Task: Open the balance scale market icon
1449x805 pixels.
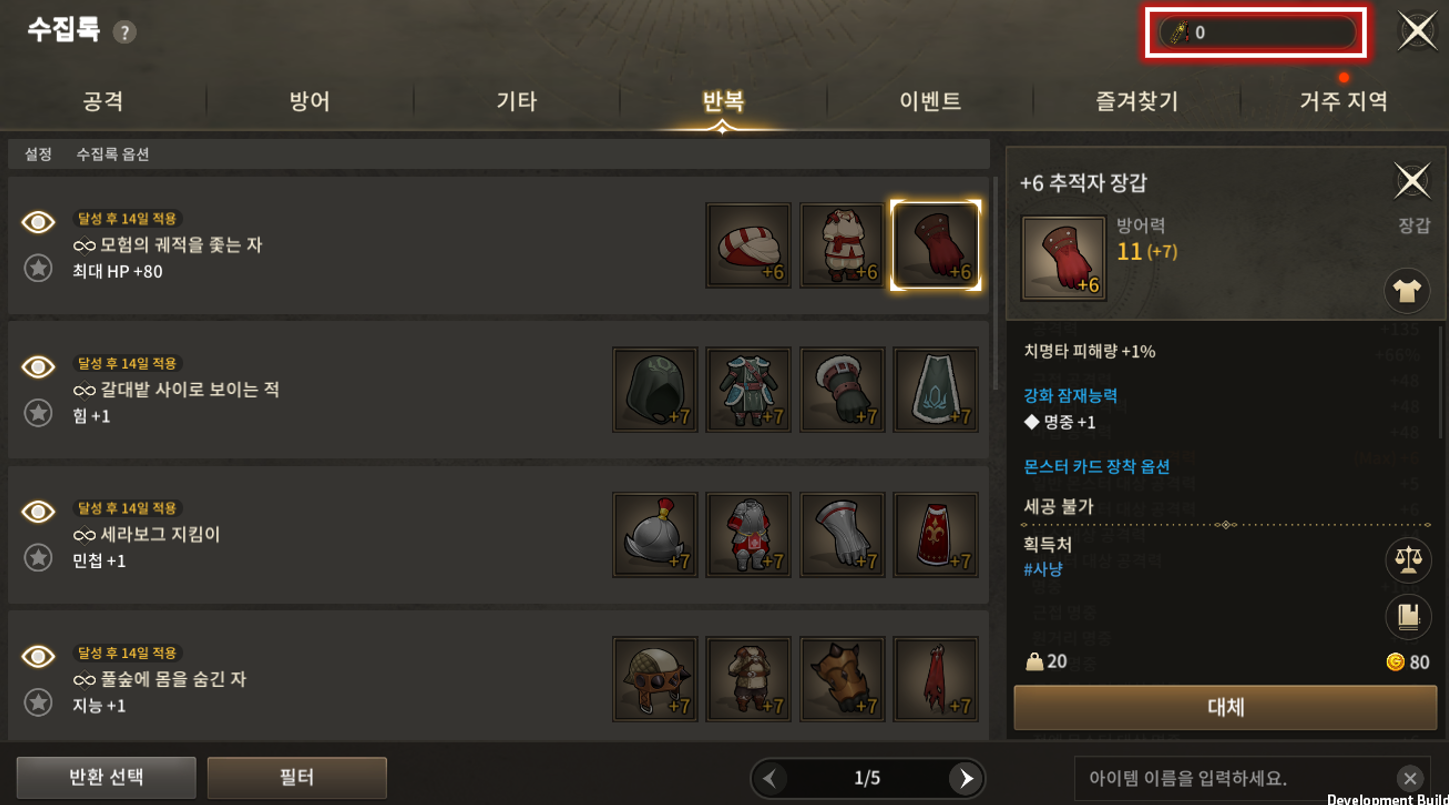Action: (x=1408, y=560)
